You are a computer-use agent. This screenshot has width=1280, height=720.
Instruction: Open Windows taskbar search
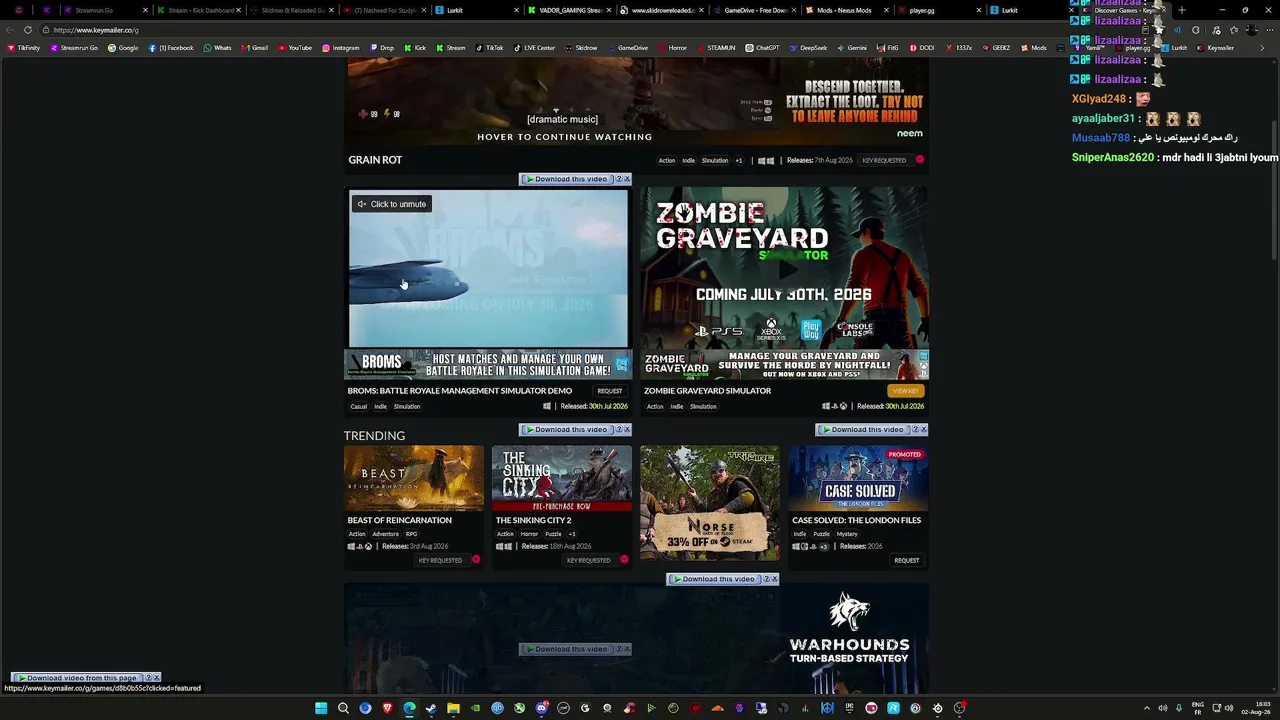[343, 708]
